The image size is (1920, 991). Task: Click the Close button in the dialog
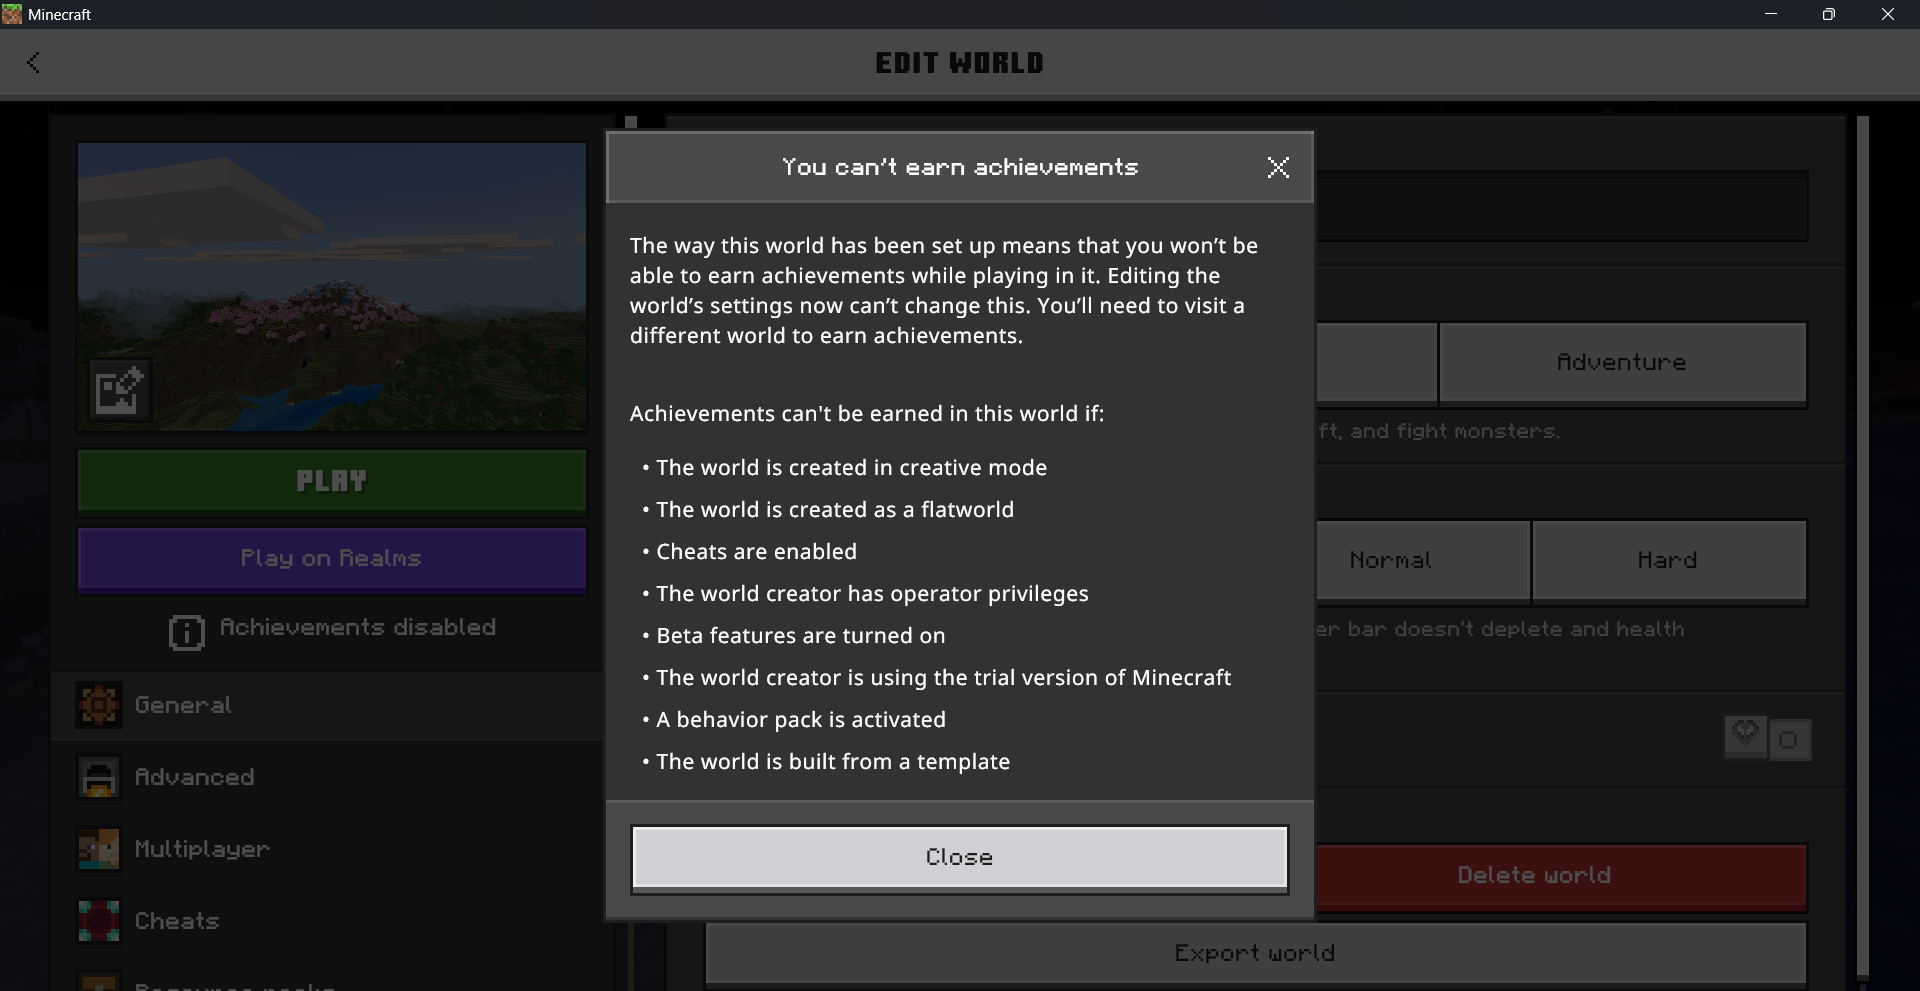959,858
